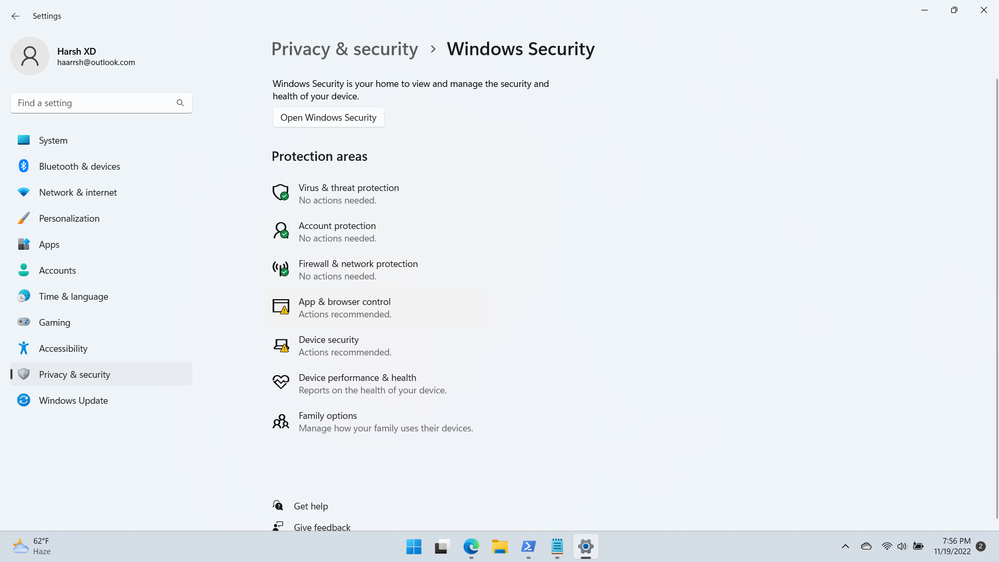This screenshot has width=999, height=562.
Task: Click the Bluetooth icon in sidebar
Action: [24, 166]
